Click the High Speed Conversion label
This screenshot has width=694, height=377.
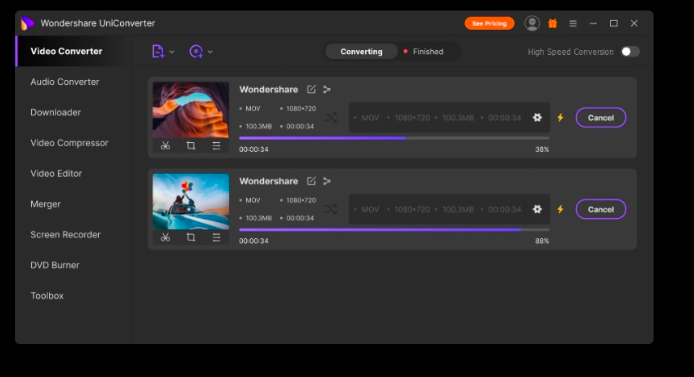tap(571, 52)
